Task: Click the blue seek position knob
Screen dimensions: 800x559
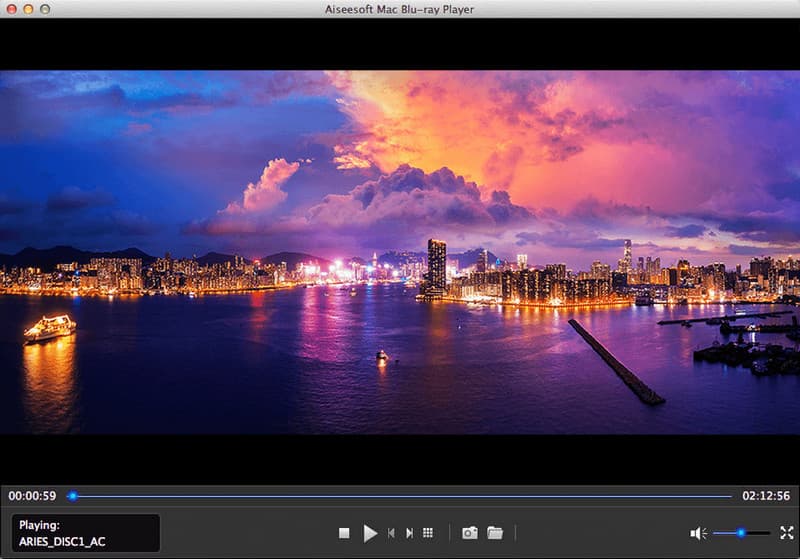Action: (x=72, y=495)
